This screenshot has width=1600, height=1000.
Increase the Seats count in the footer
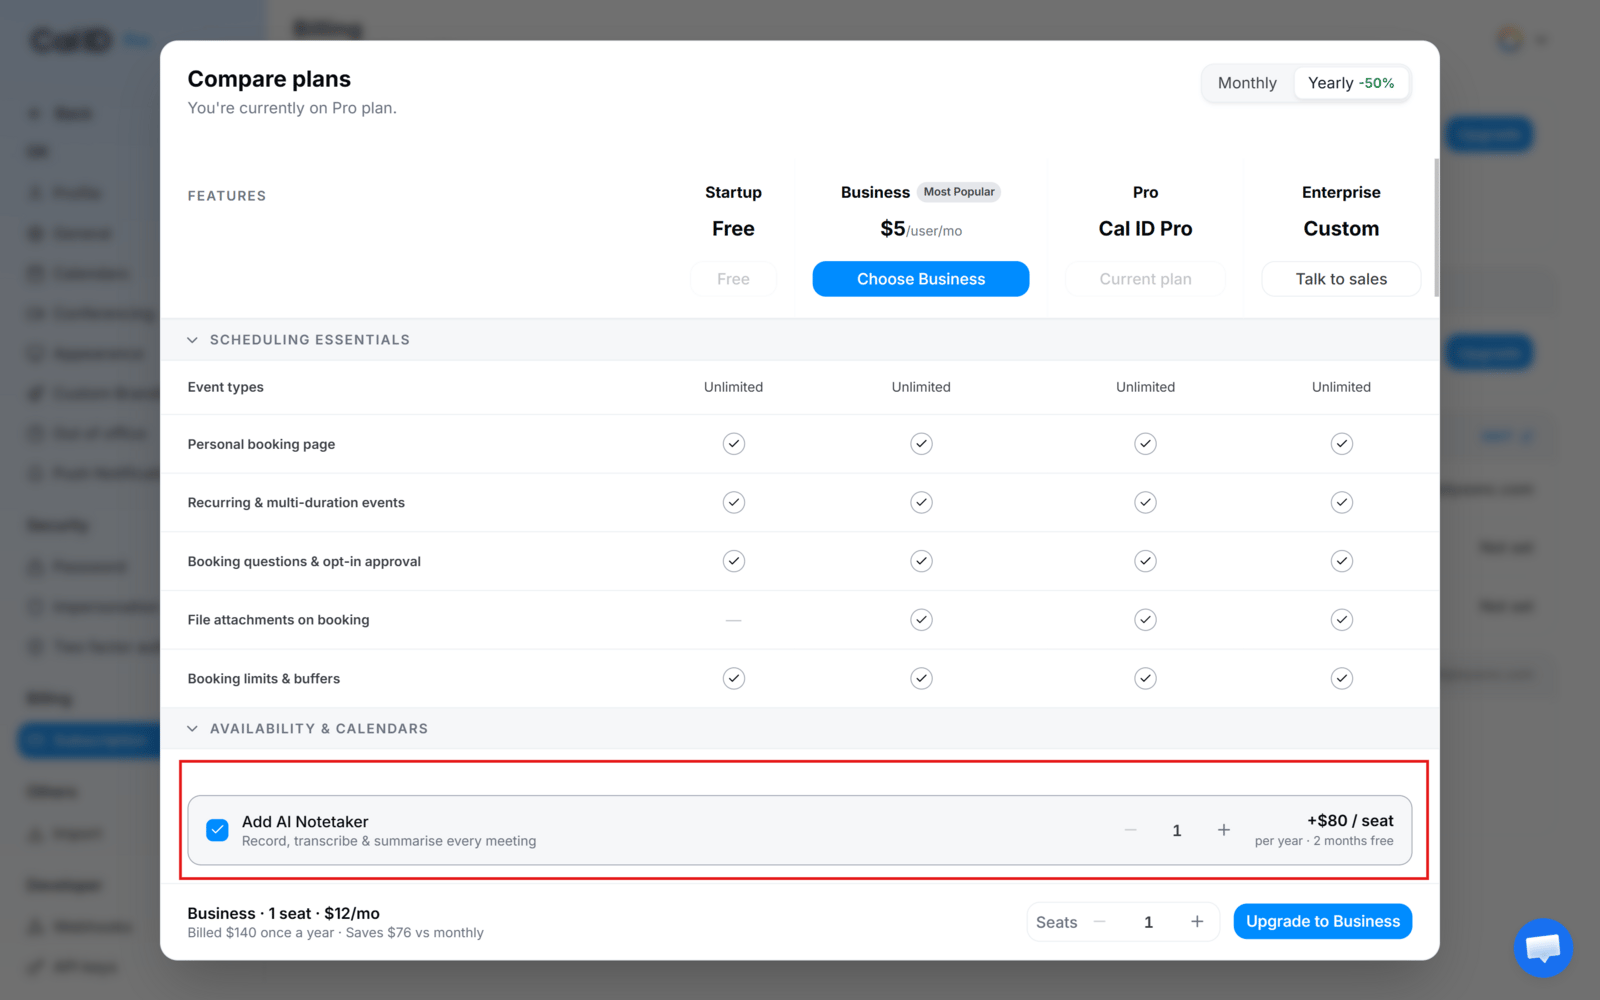coord(1197,922)
